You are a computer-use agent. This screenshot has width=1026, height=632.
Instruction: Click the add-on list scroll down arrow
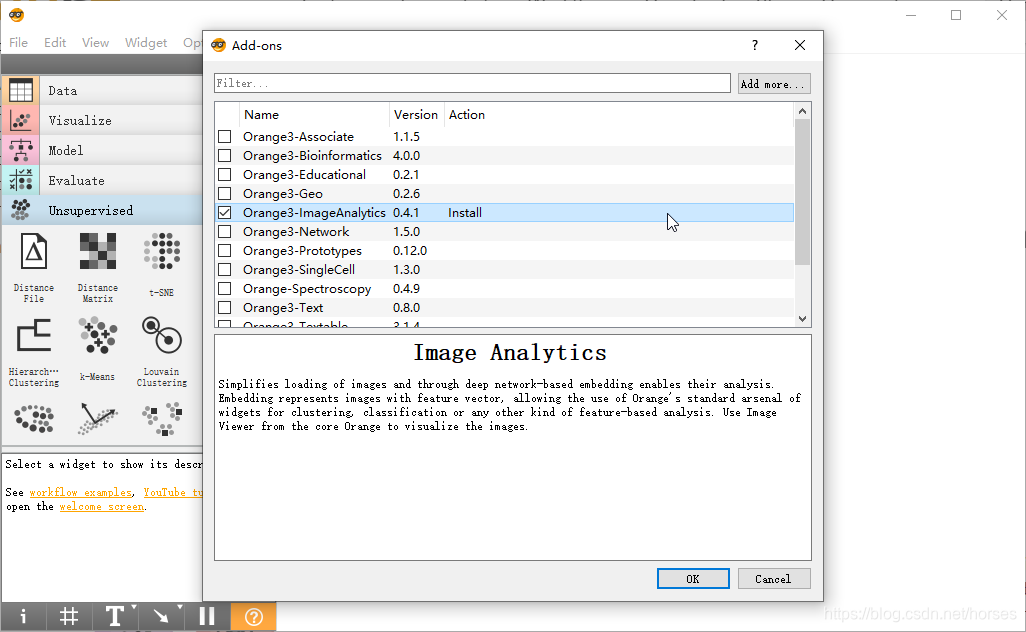click(x=803, y=319)
